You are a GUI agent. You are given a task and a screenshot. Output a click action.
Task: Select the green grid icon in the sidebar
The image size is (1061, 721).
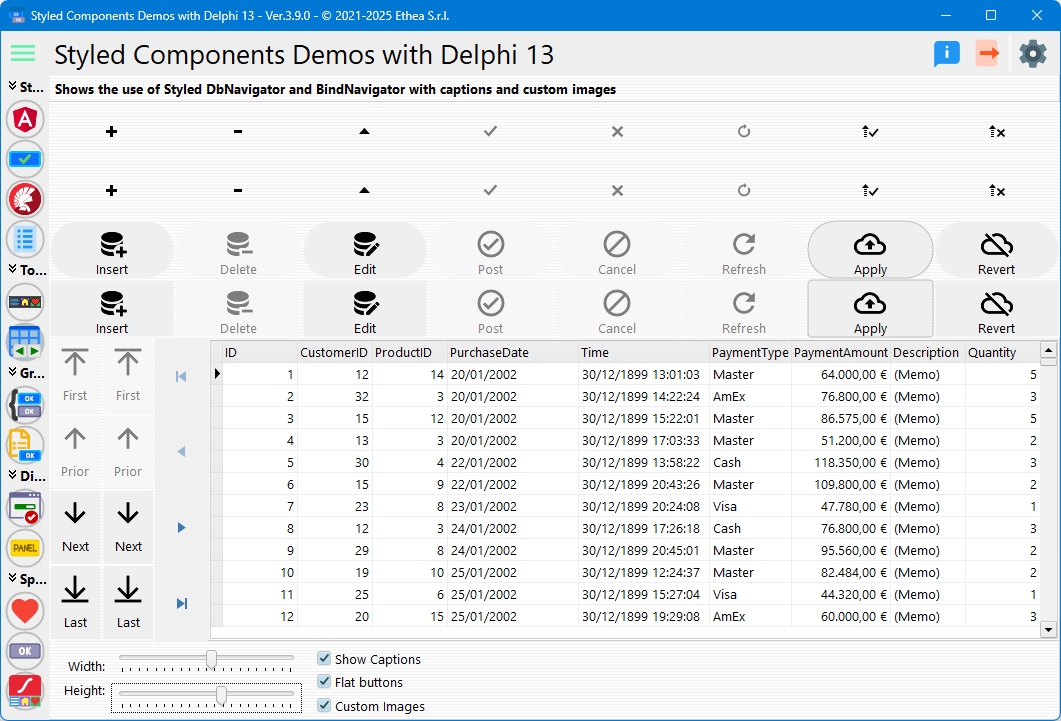pos(25,342)
